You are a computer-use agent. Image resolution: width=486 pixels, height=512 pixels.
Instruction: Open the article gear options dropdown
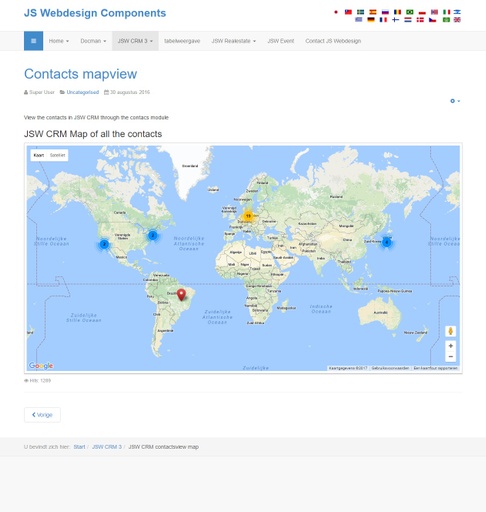coord(455,101)
